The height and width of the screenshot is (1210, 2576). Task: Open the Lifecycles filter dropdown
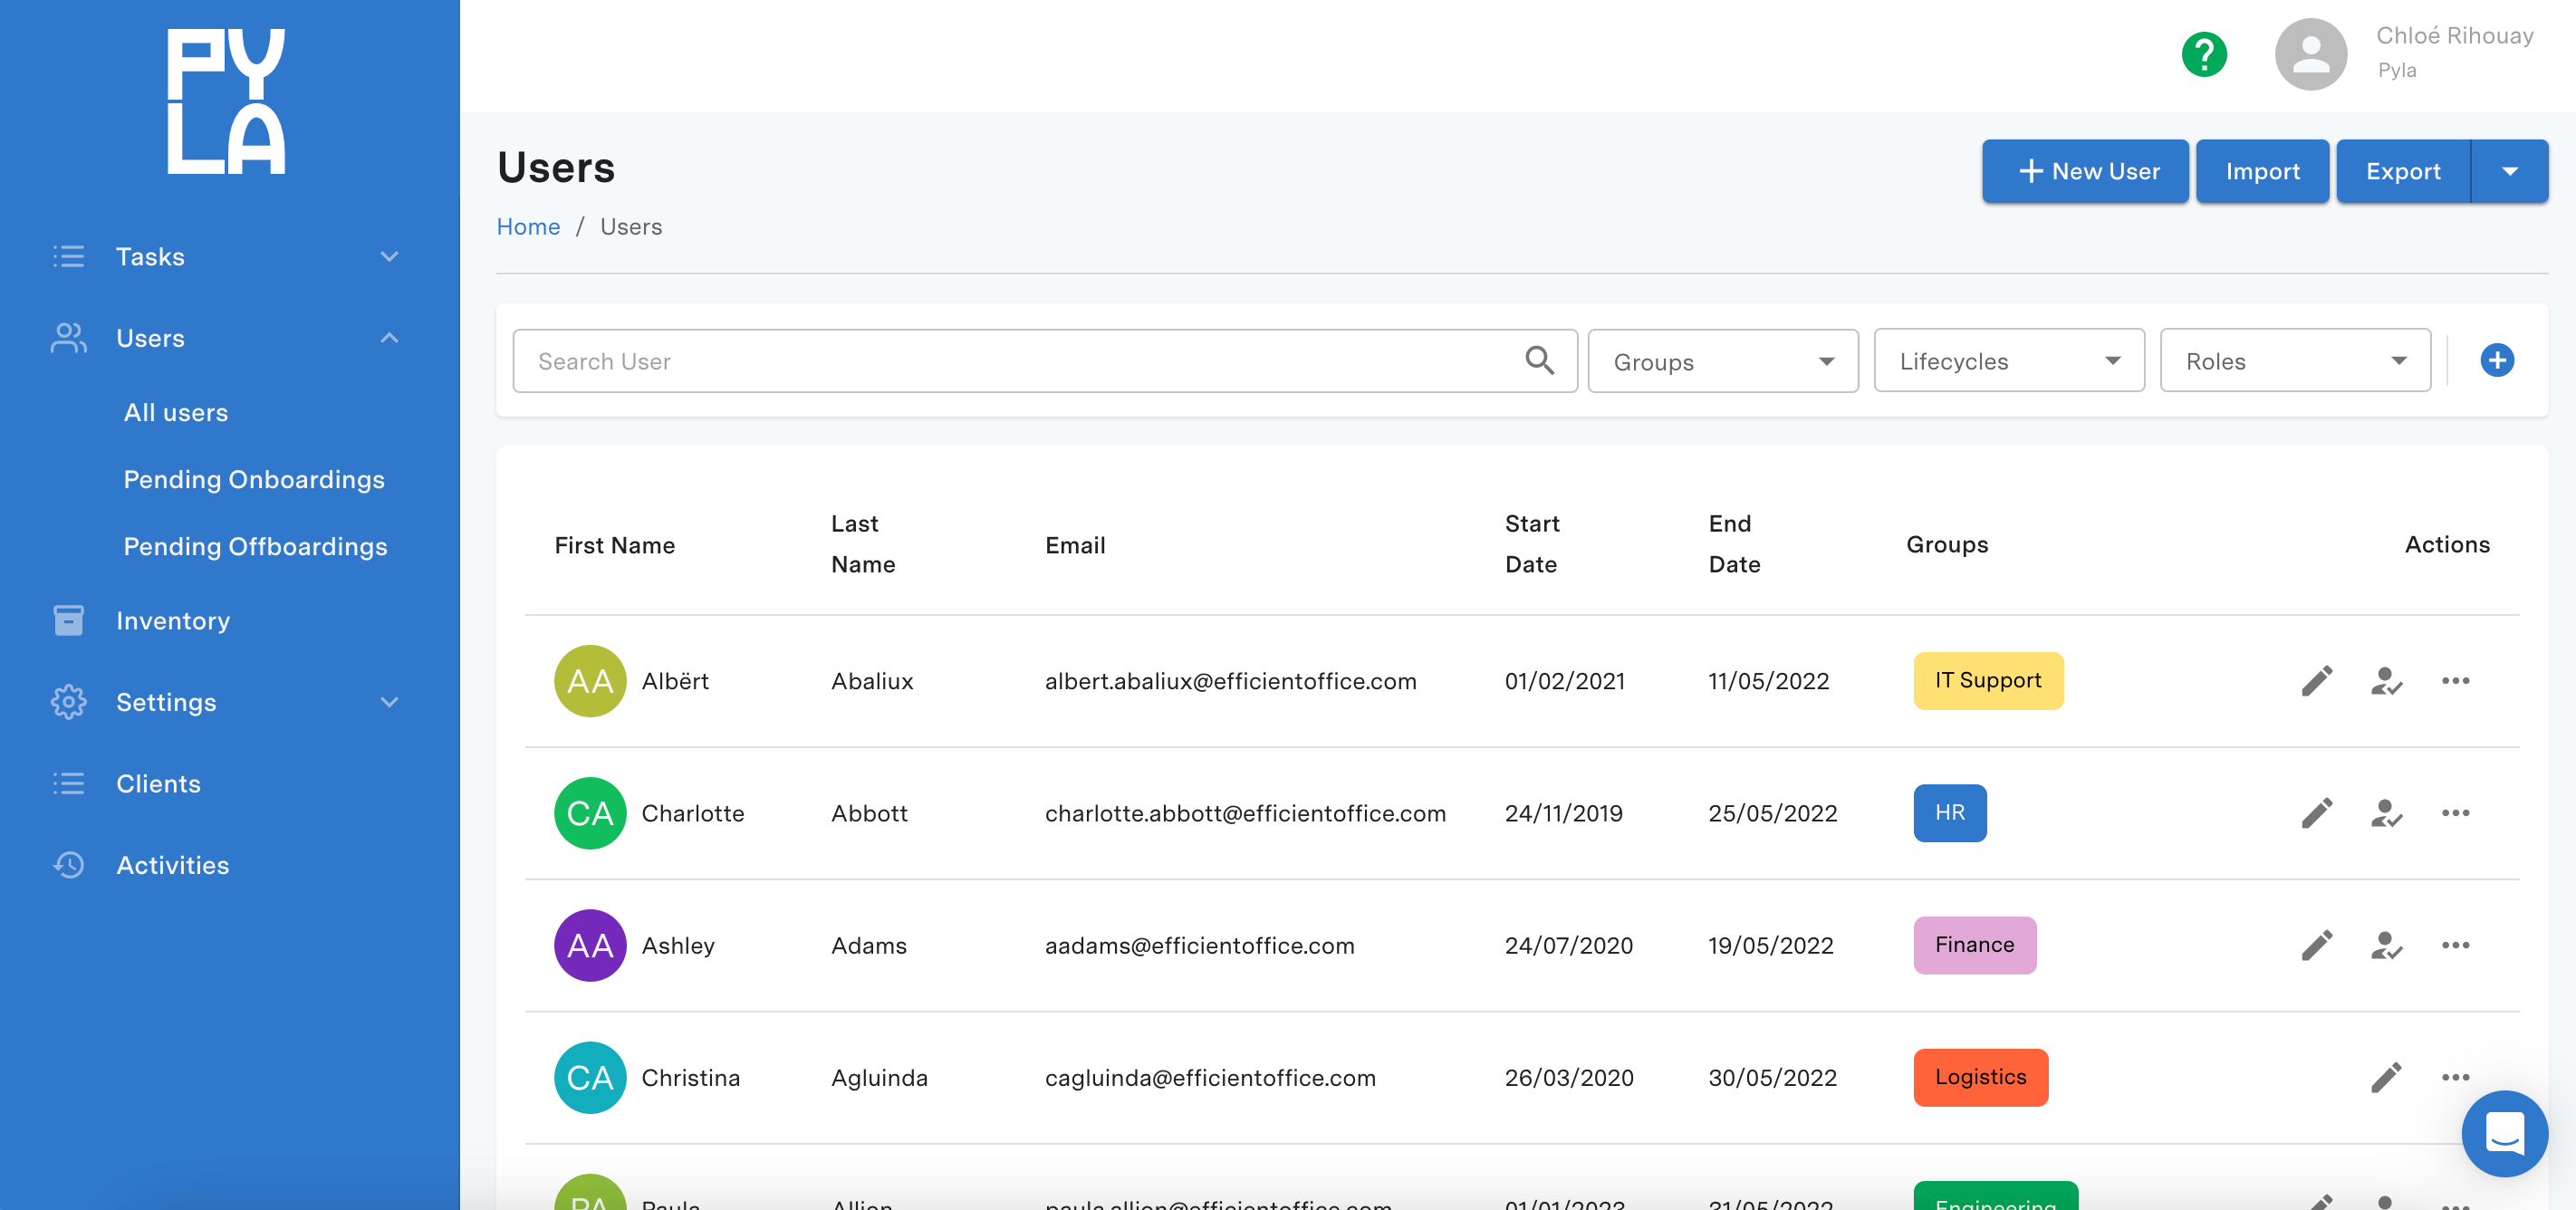2009,360
